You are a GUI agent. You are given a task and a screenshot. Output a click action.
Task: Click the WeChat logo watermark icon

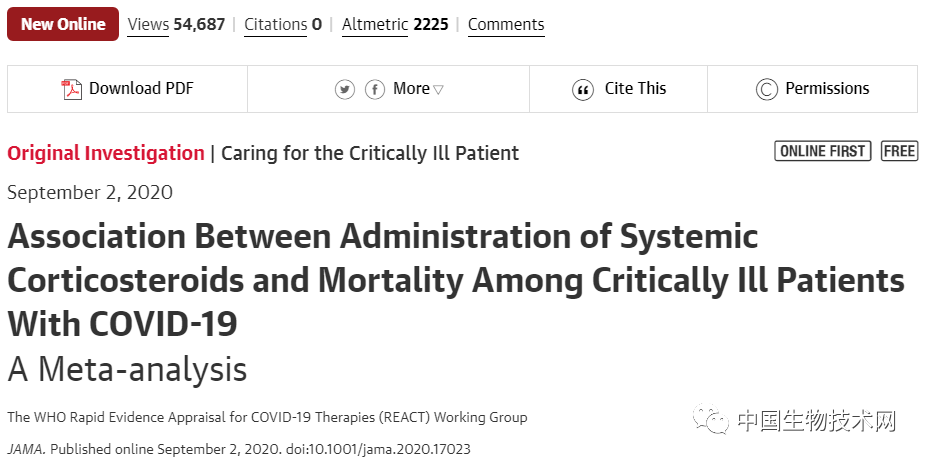pyautogui.click(x=712, y=421)
